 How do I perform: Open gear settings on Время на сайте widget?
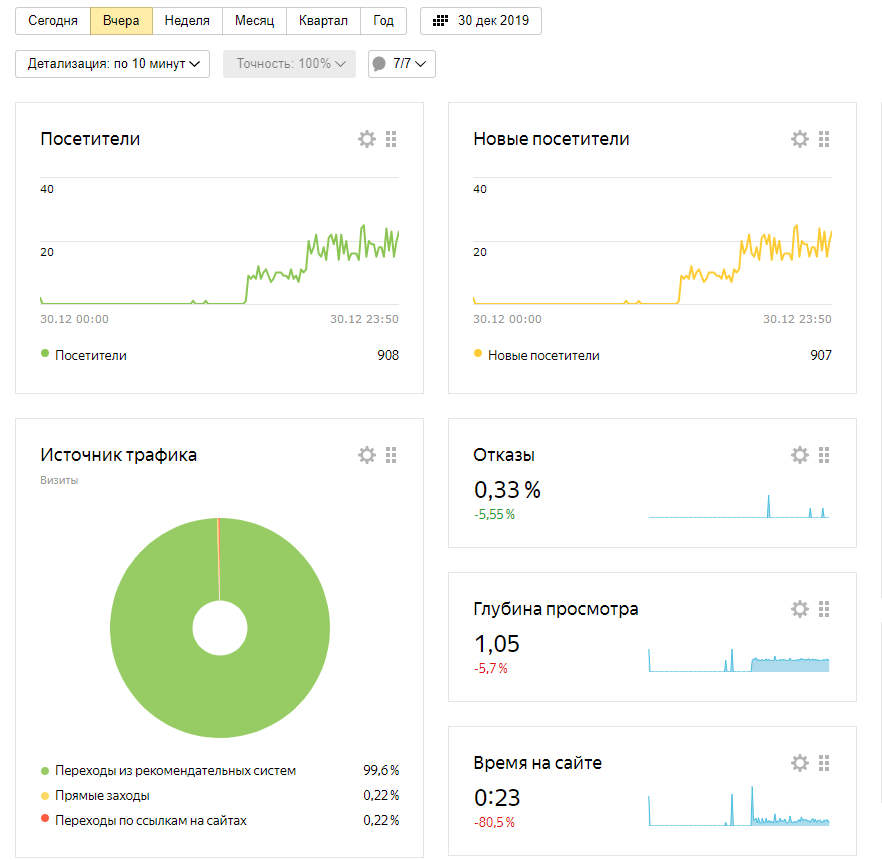[x=800, y=763]
